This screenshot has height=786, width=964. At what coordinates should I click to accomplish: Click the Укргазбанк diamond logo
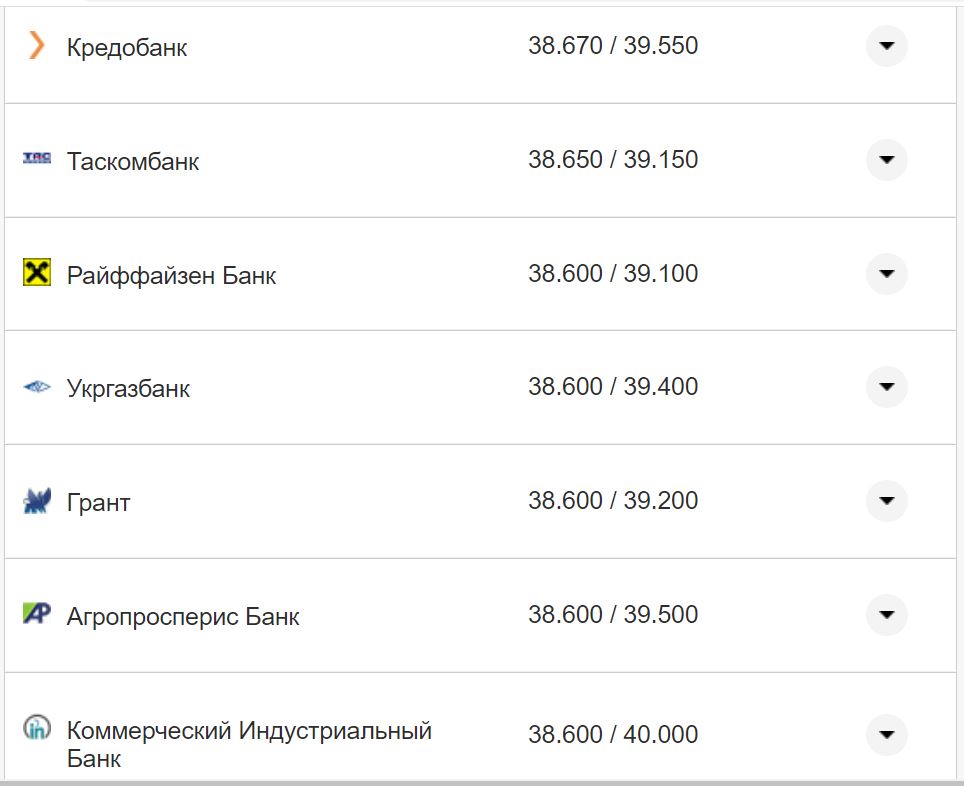pos(37,387)
